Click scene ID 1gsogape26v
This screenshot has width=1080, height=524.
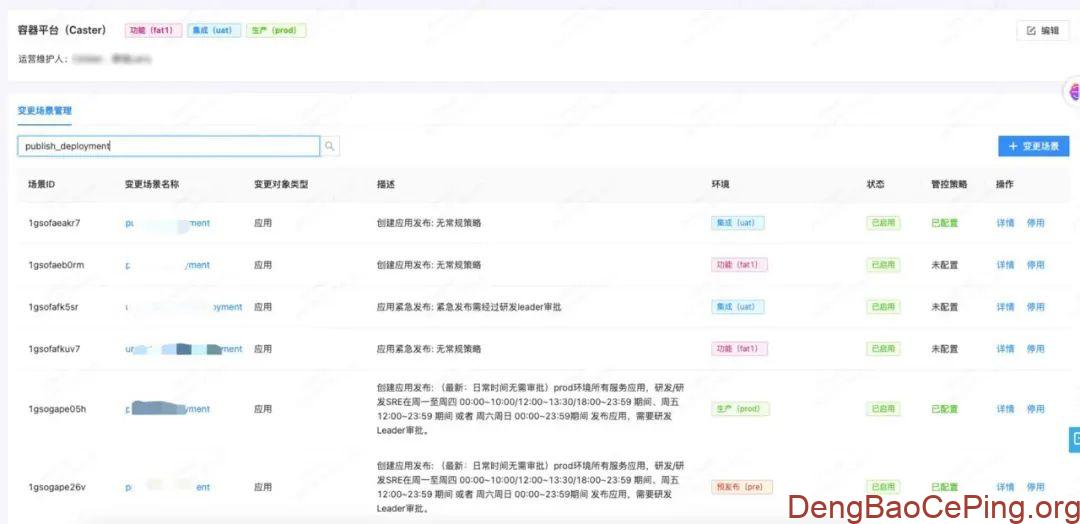click(x=56, y=487)
